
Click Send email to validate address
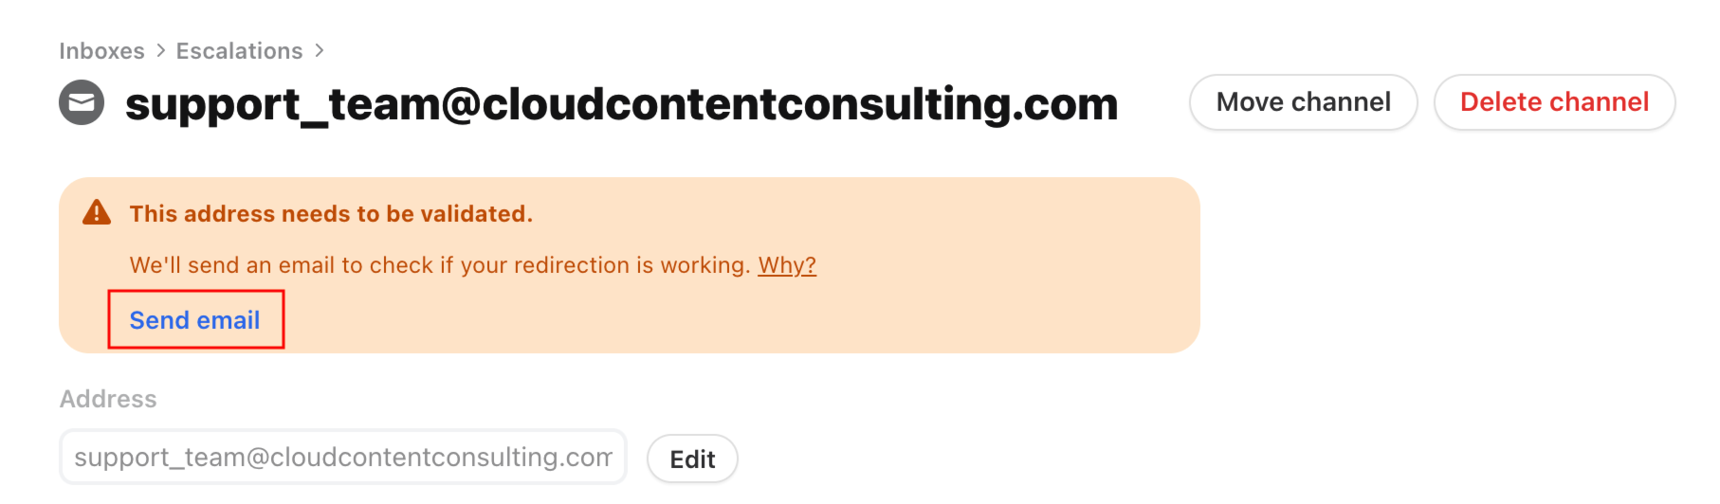(195, 320)
